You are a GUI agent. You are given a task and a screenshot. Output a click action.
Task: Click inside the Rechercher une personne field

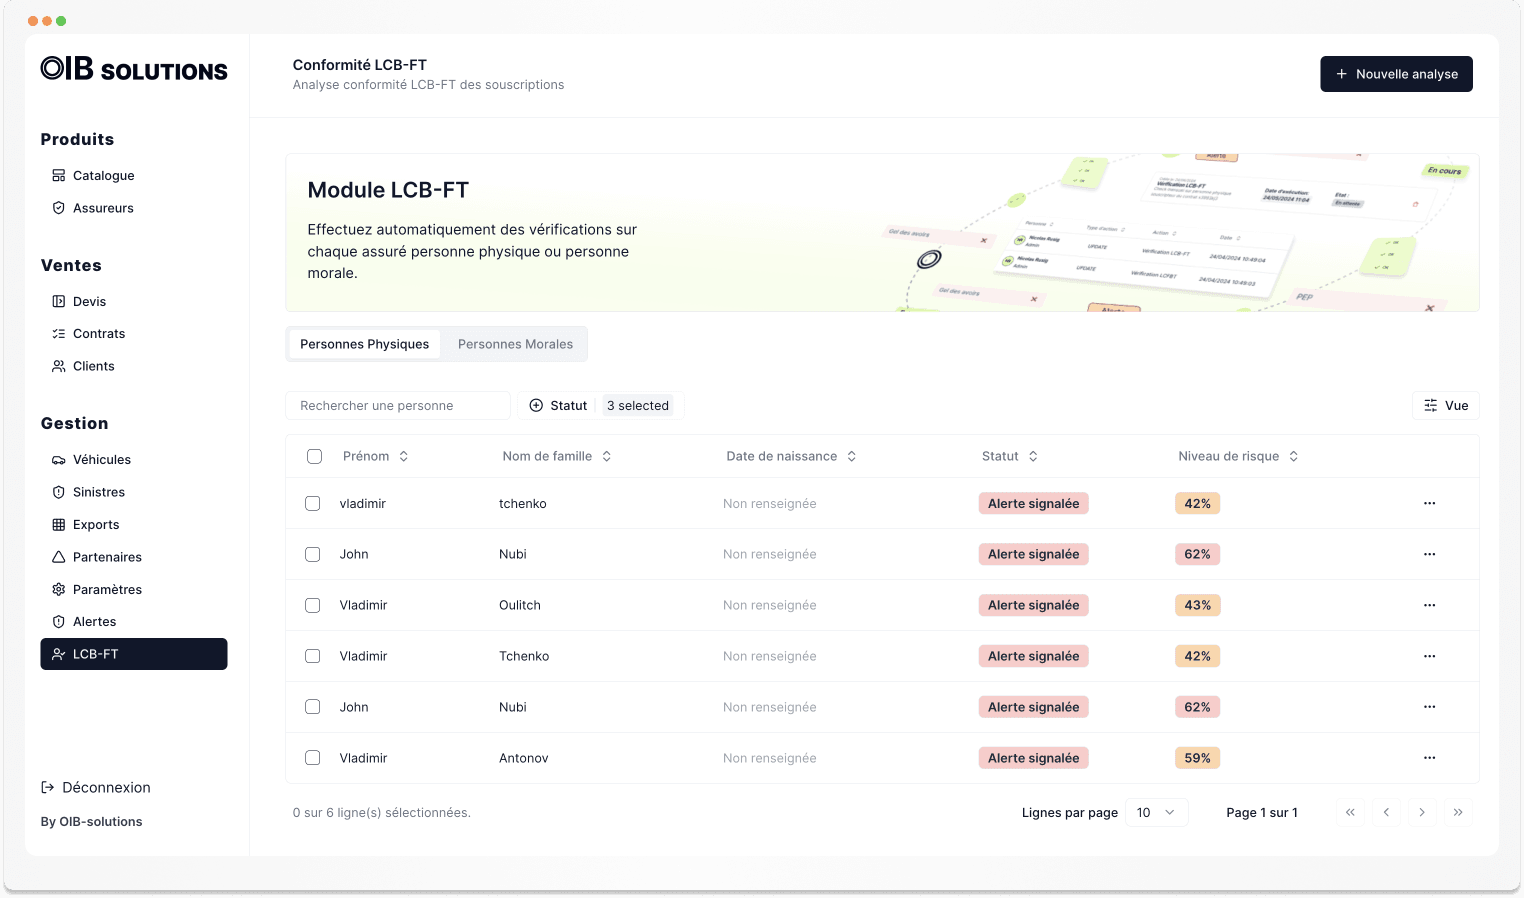[397, 405]
